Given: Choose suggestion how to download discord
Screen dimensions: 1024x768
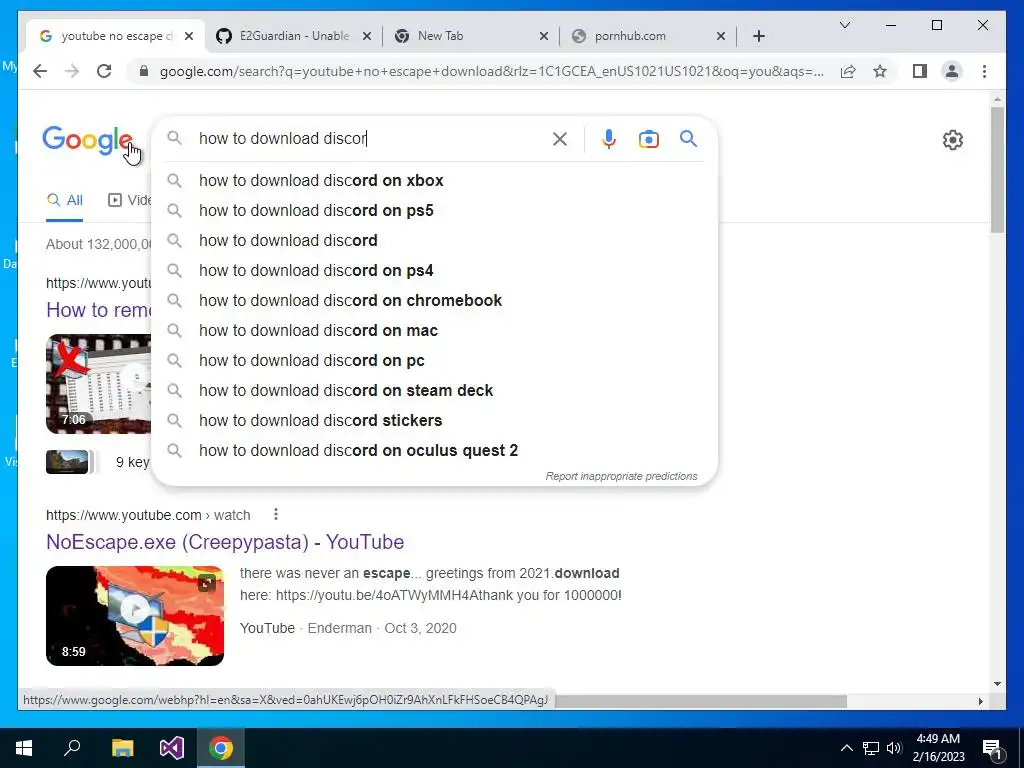Looking at the screenshot, I should (x=434, y=240).
